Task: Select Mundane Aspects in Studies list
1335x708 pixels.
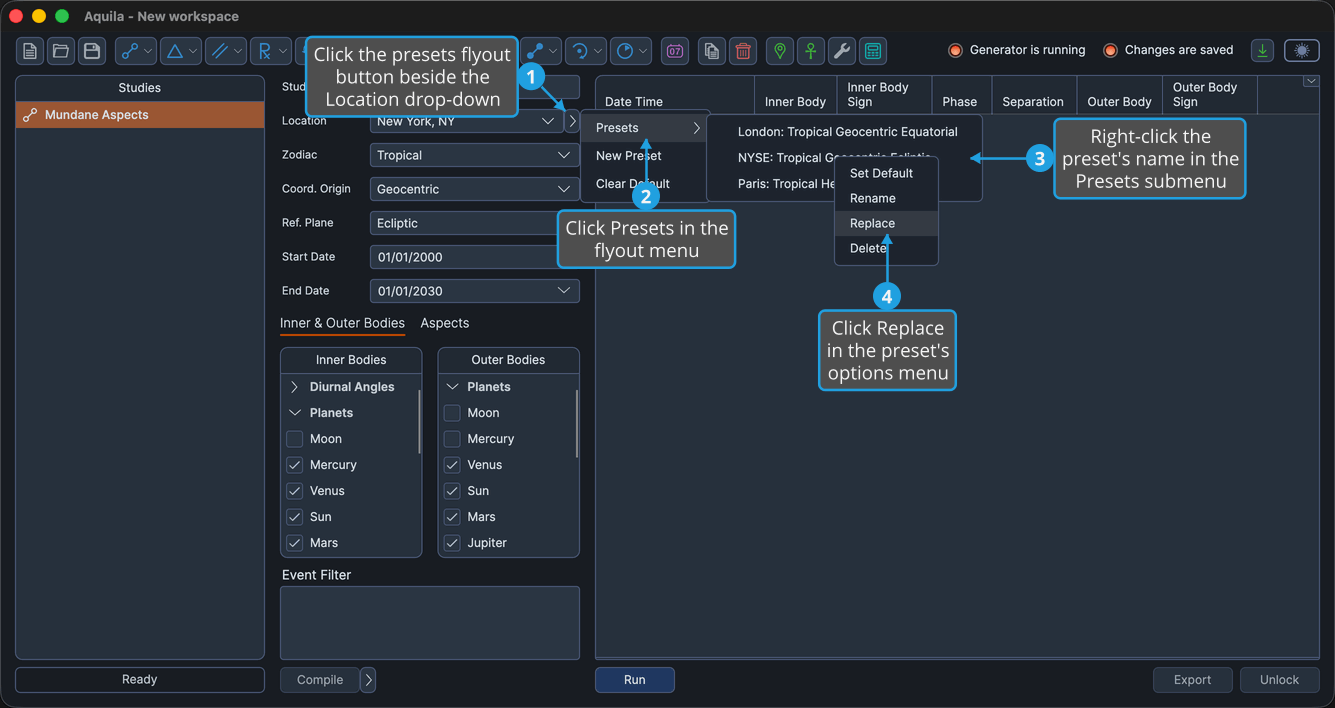Action: tap(140, 115)
